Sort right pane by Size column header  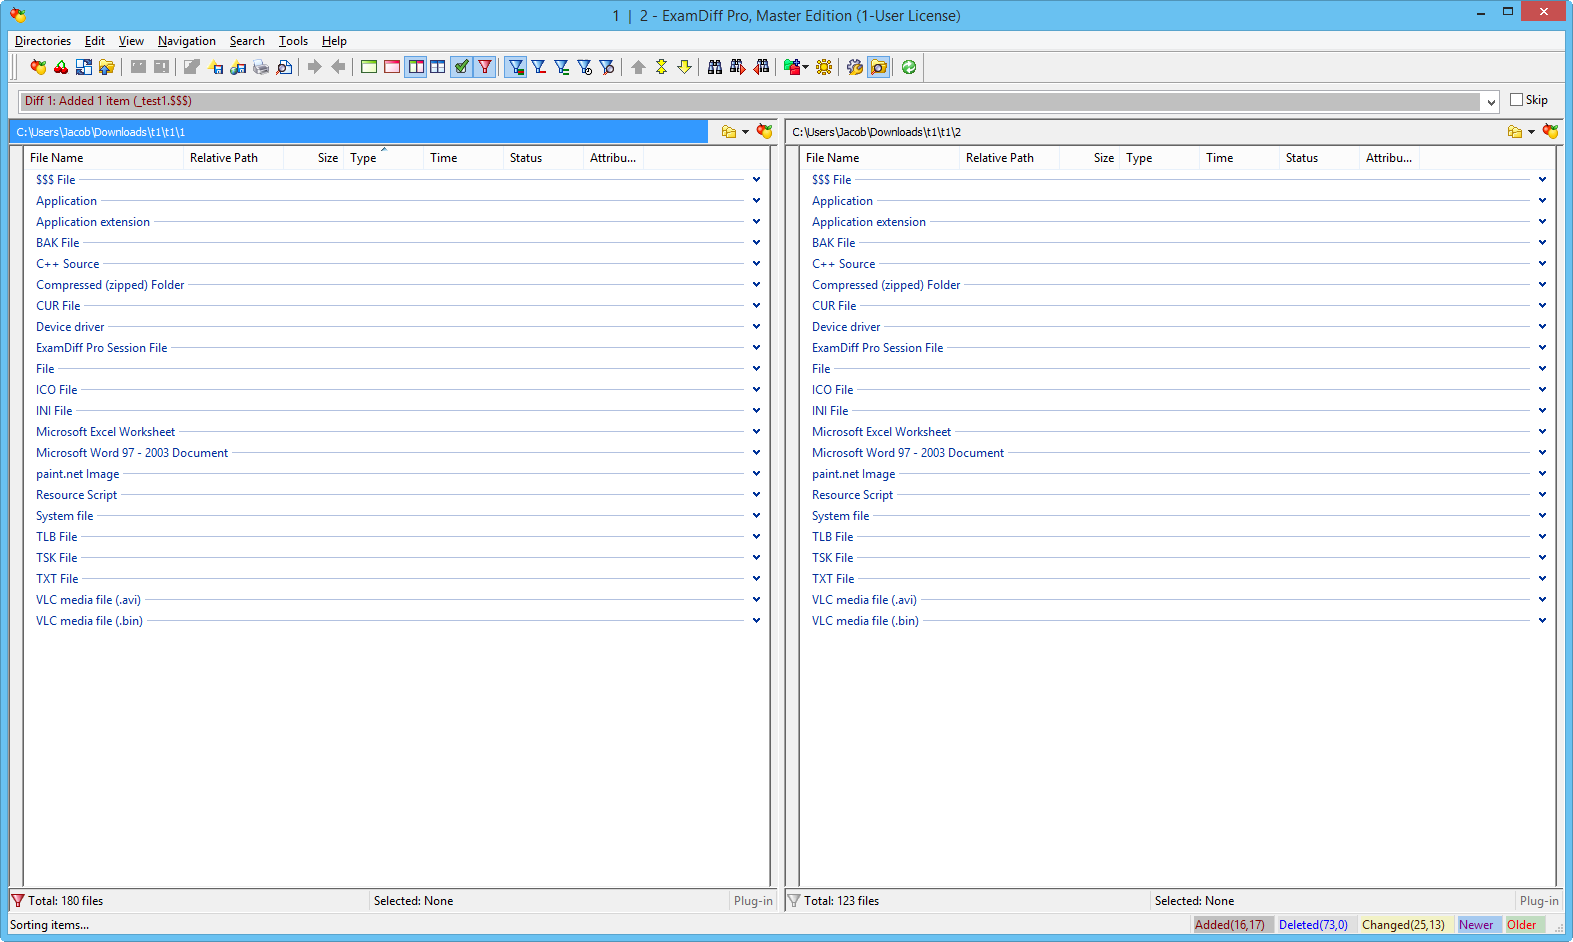point(1091,158)
